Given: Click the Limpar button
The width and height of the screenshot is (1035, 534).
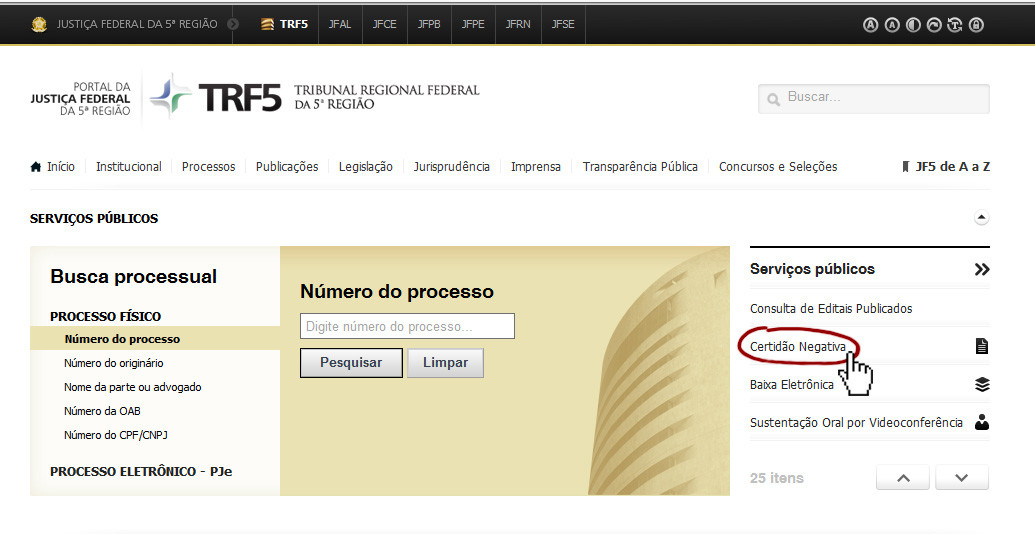Looking at the screenshot, I should (446, 362).
